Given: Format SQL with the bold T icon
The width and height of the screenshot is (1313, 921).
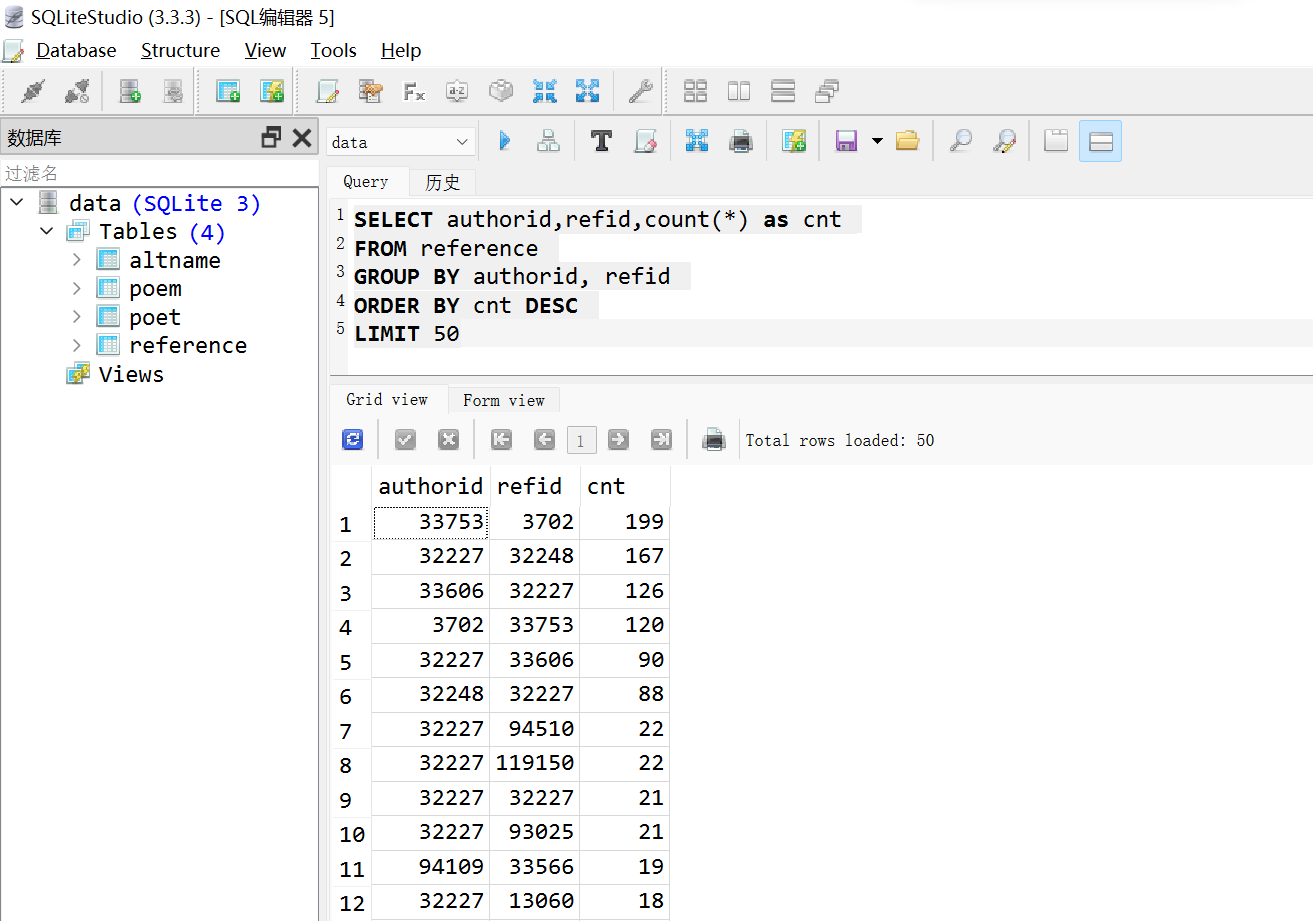Looking at the screenshot, I should click(601, 141).
